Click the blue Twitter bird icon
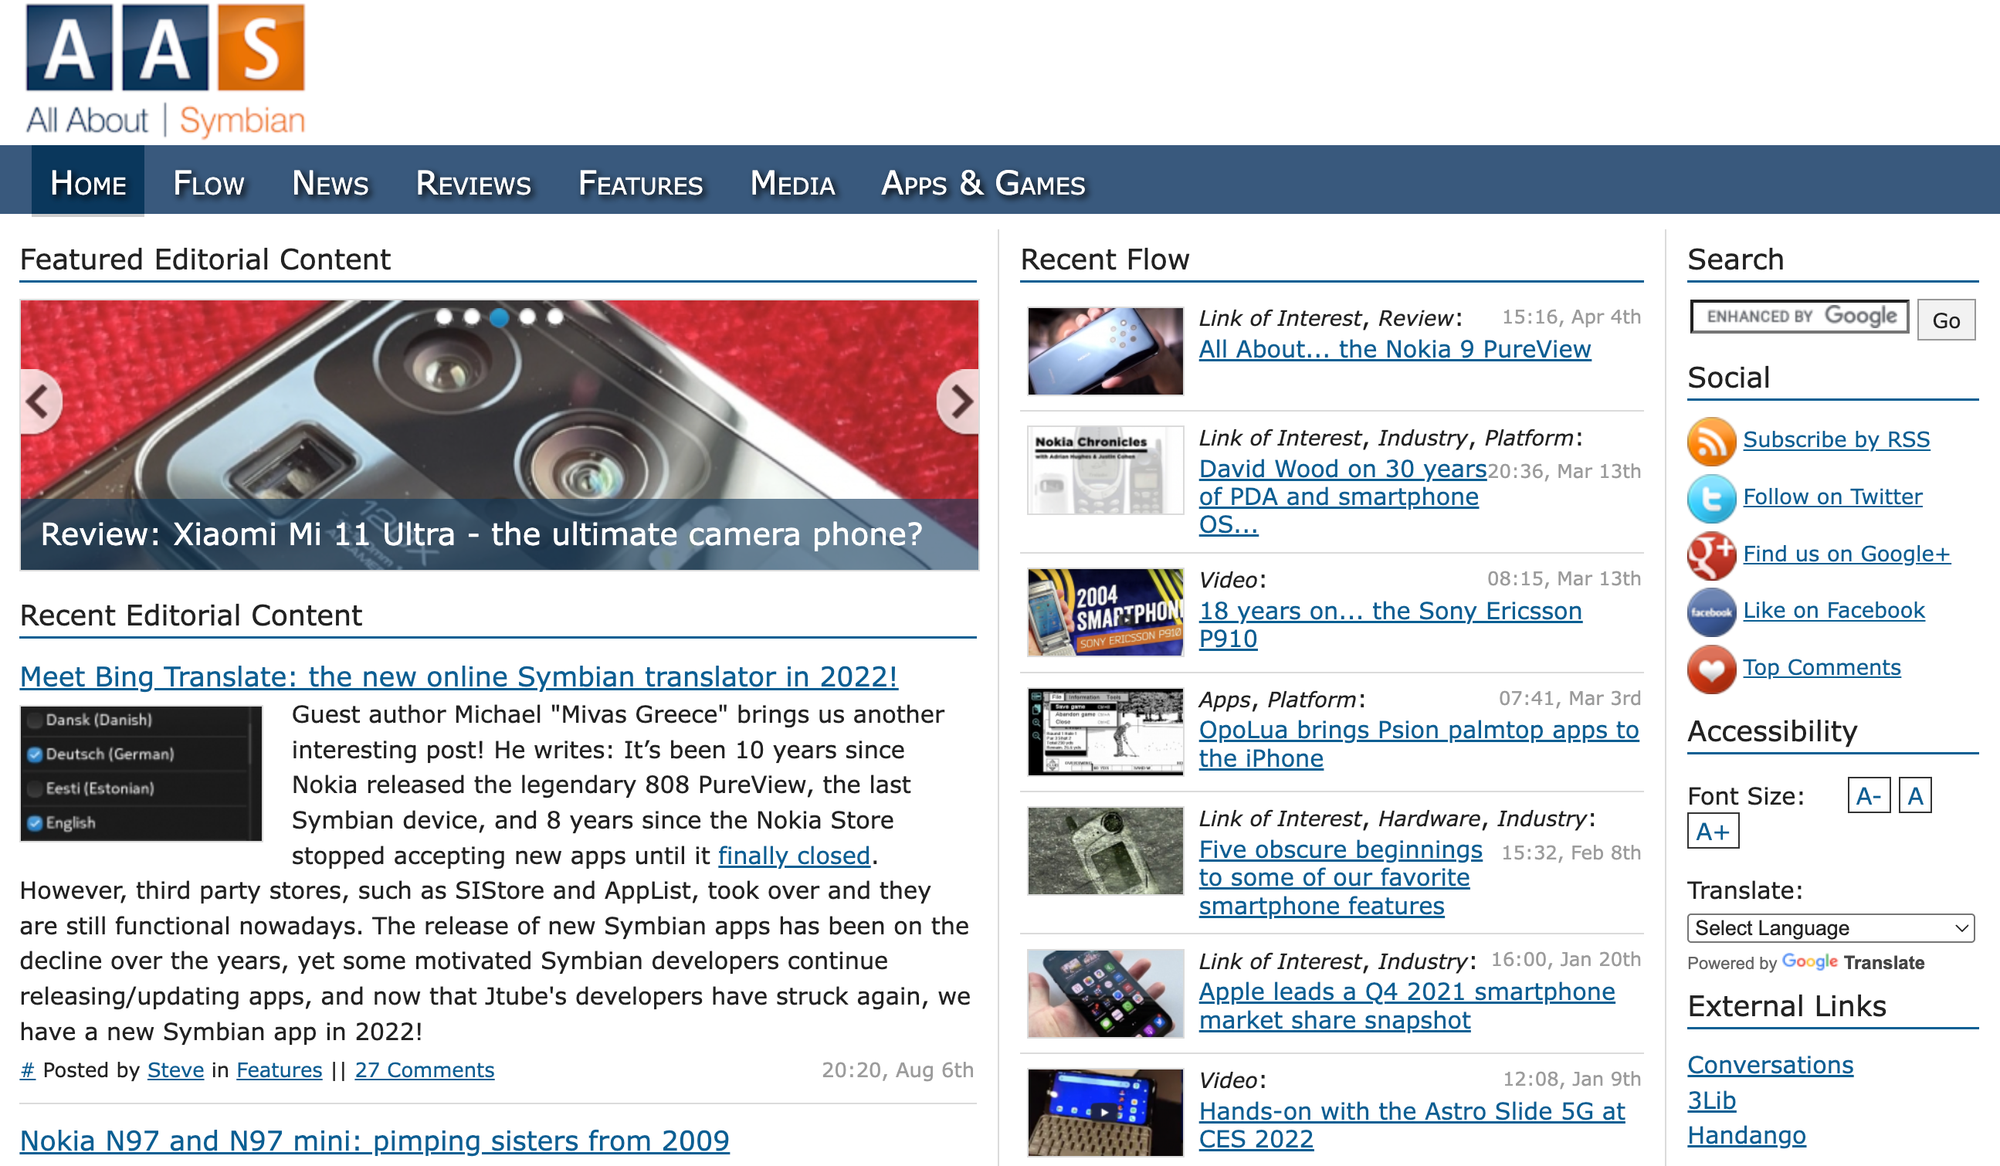This screenshot has width=2000, height=1166. click(x=1711, y=498)
